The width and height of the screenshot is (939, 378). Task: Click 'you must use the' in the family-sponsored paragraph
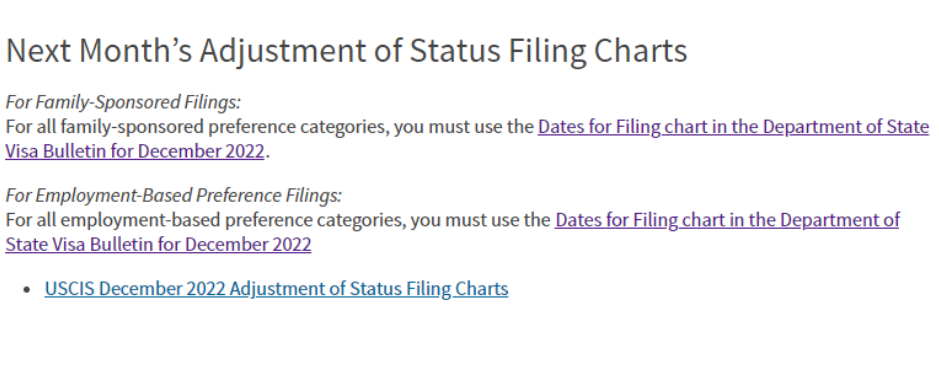(x=464, y=127)
